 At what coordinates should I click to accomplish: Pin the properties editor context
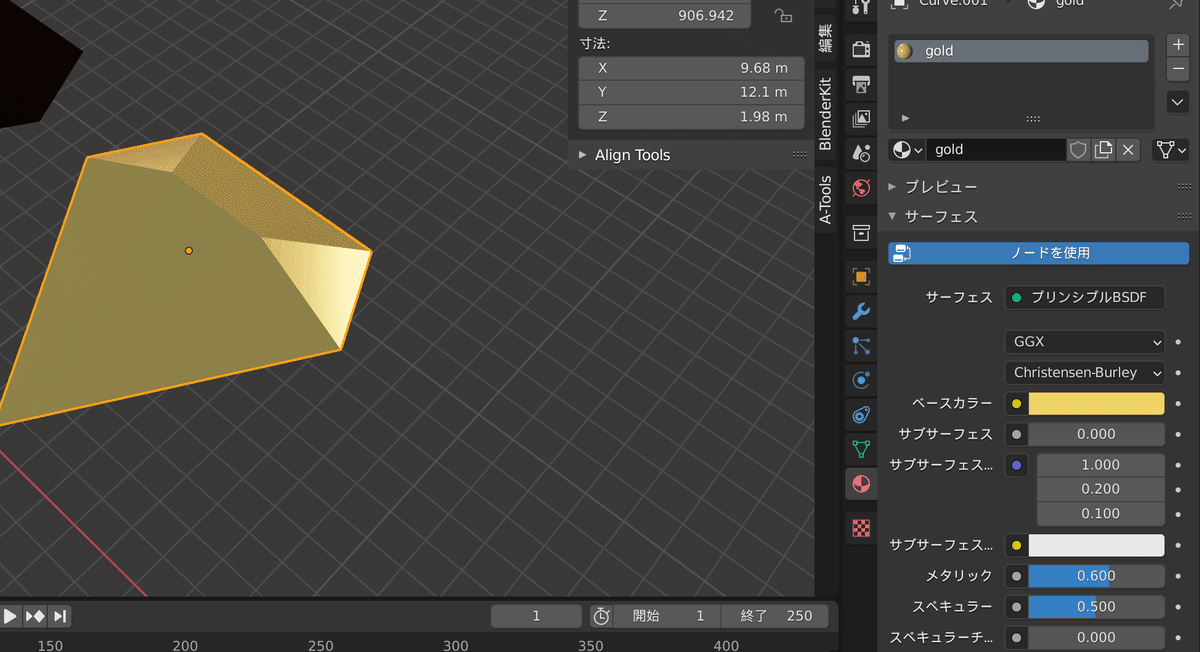(x=1176, y=4)
